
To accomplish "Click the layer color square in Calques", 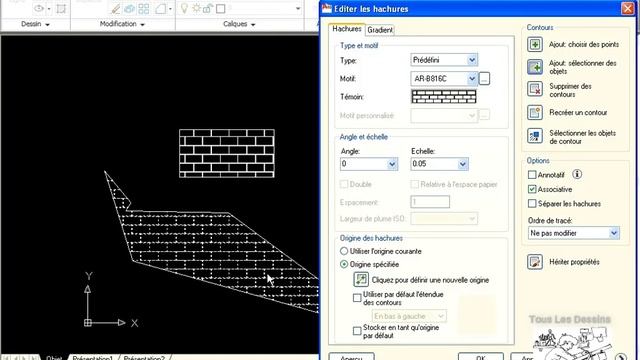I will coord(220,9).
